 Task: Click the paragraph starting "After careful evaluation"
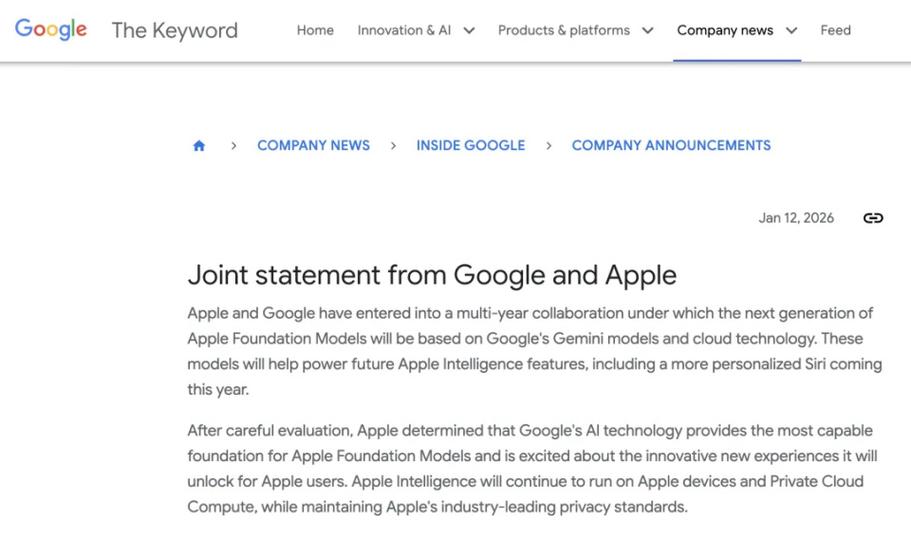532,468
